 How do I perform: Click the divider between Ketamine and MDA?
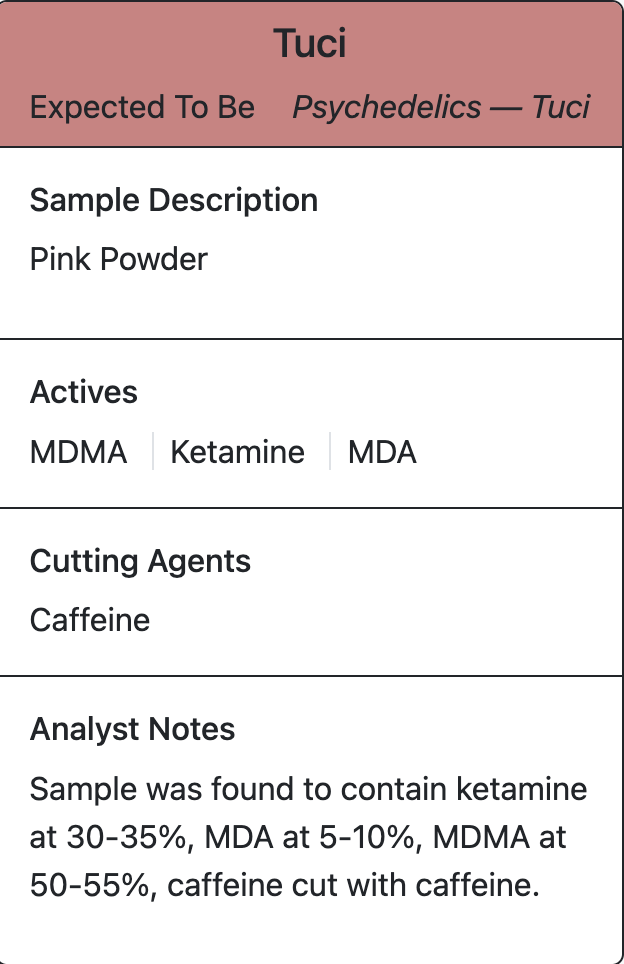[x=330, y=451]
